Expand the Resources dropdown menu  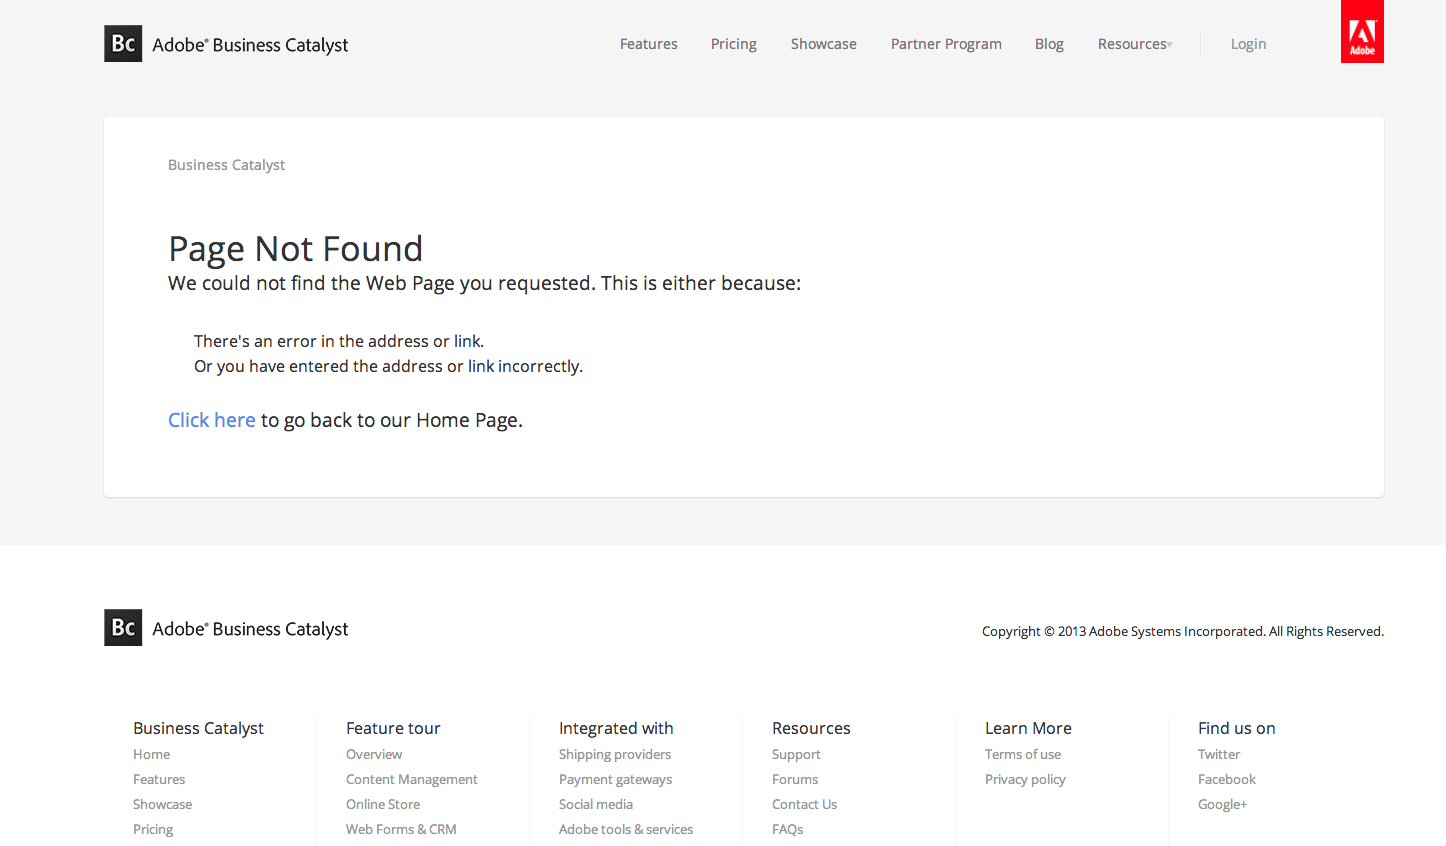(x=1134, y=44)
